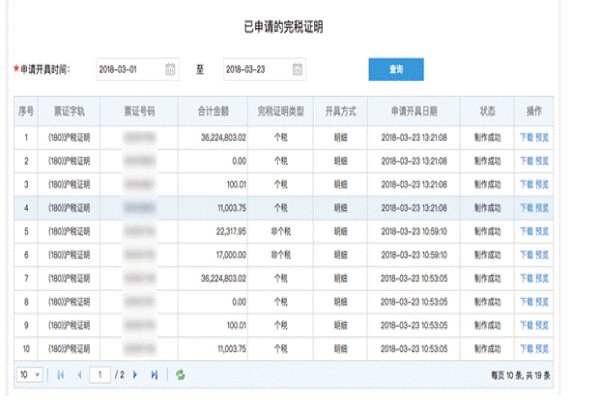Image resolution: width=600 pixels, height=400 pixels.
Task: Click 下载 link in row 10
Action: pyautogui.click(x=527, y=349)
